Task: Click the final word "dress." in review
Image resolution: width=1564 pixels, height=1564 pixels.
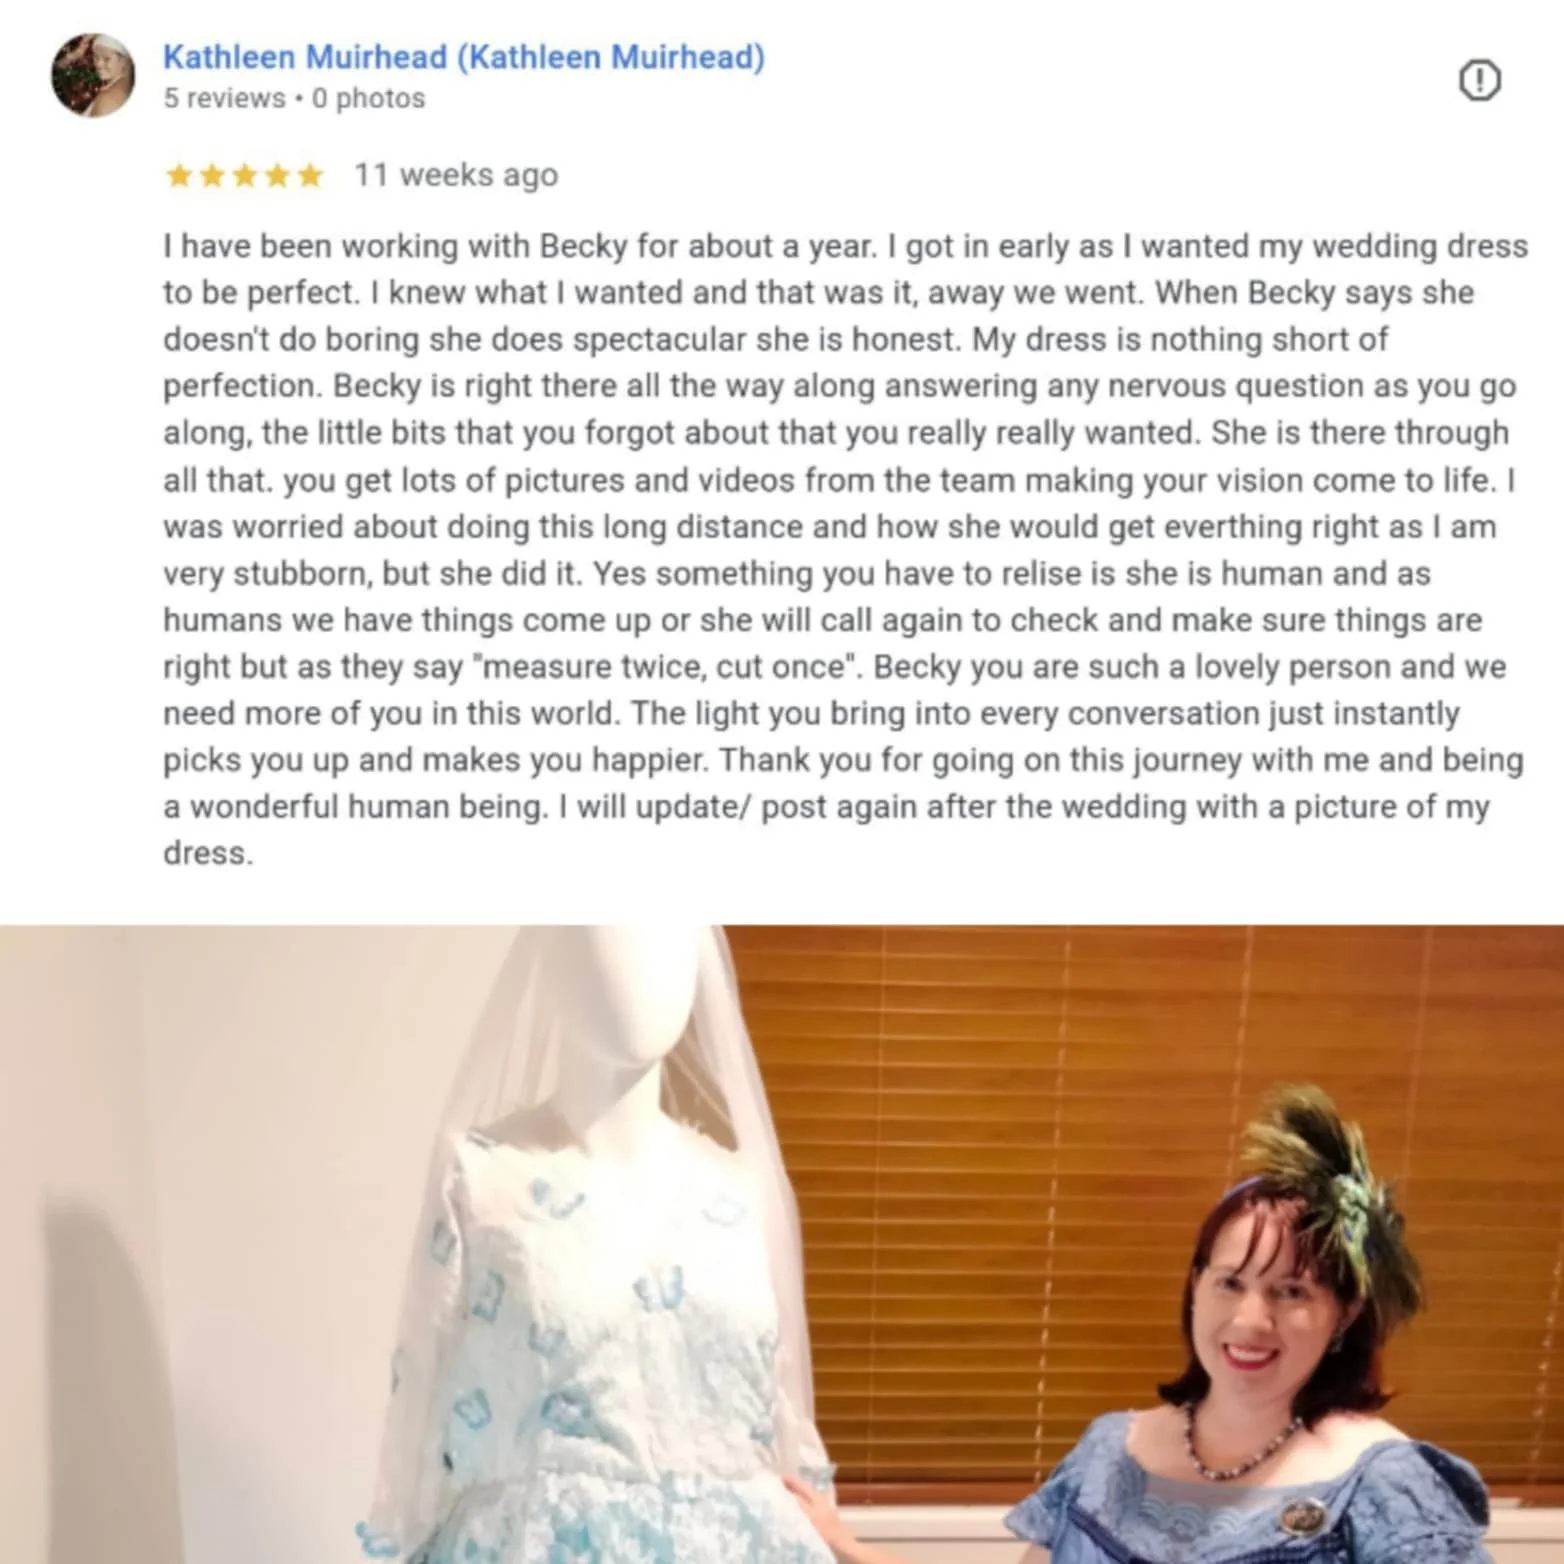Action: point(208,853)
